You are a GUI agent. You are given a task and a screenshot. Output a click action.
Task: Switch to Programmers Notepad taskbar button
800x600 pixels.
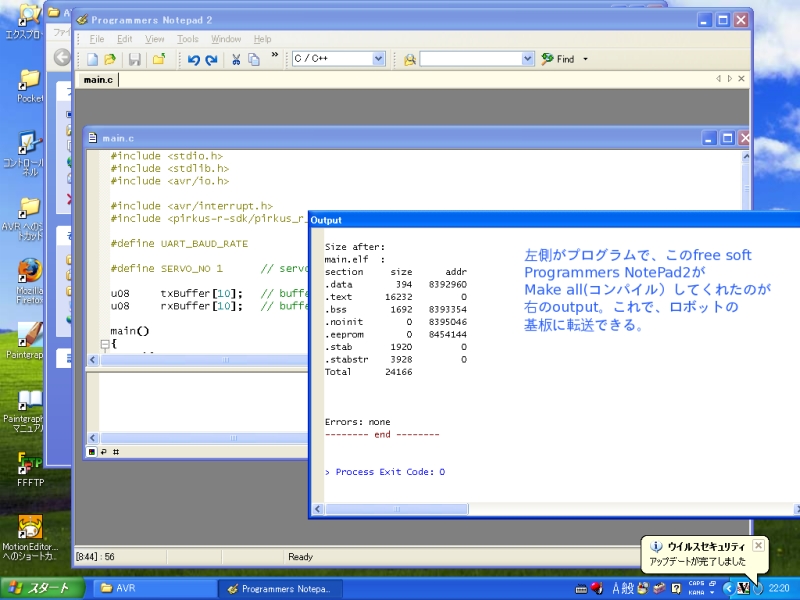point(280,588)
